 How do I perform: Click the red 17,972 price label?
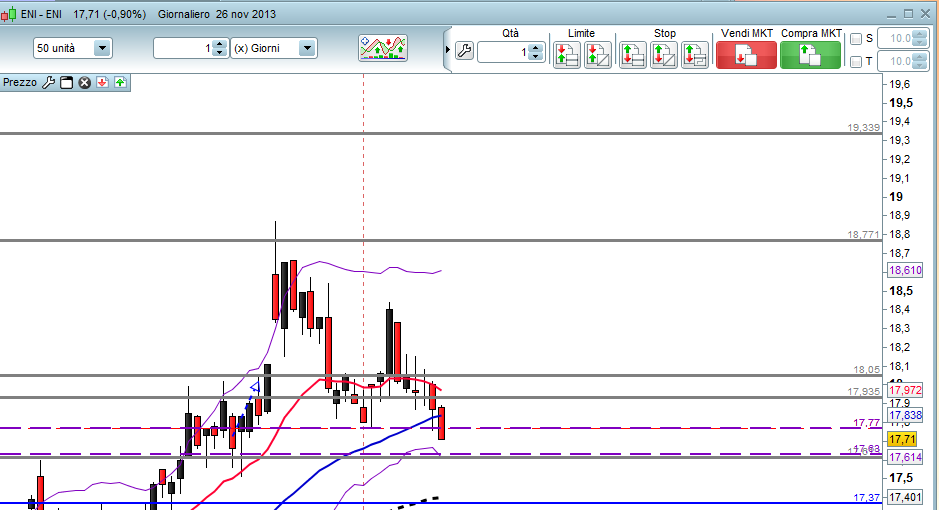905,390
